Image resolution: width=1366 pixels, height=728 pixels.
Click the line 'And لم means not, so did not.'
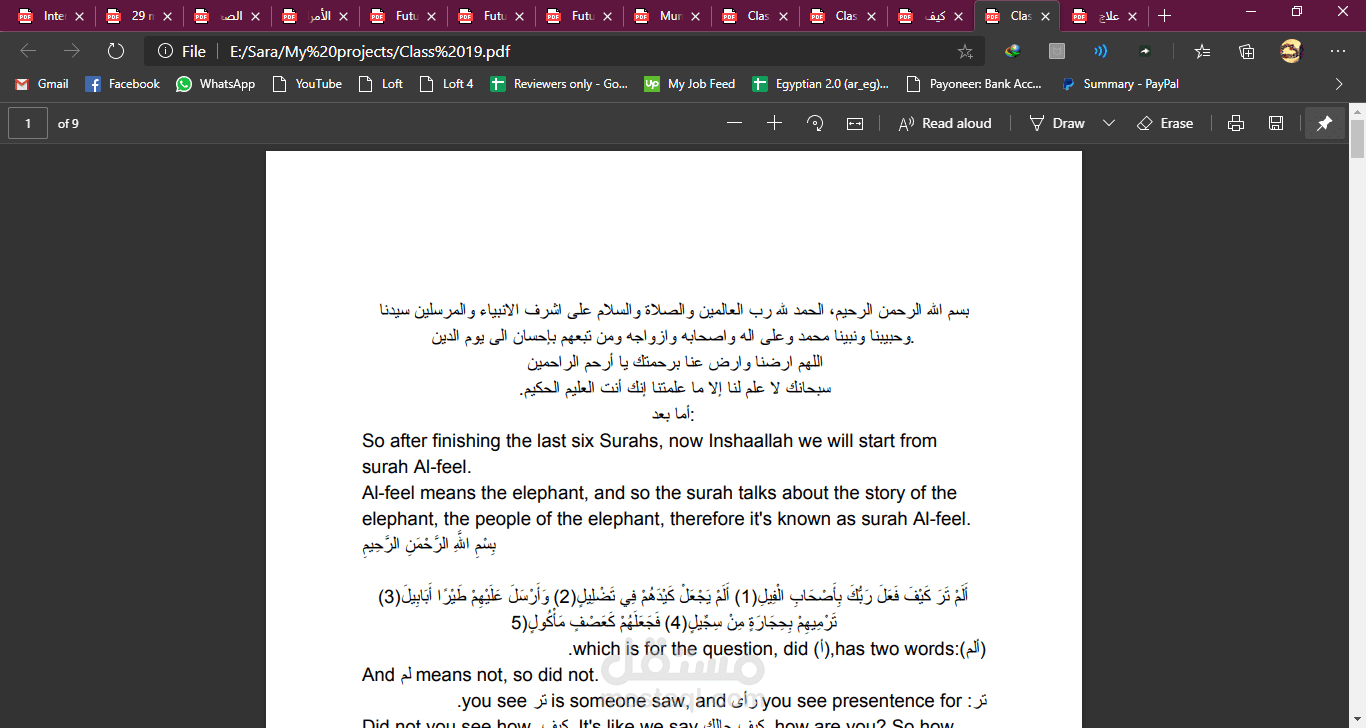pos(480,675)
